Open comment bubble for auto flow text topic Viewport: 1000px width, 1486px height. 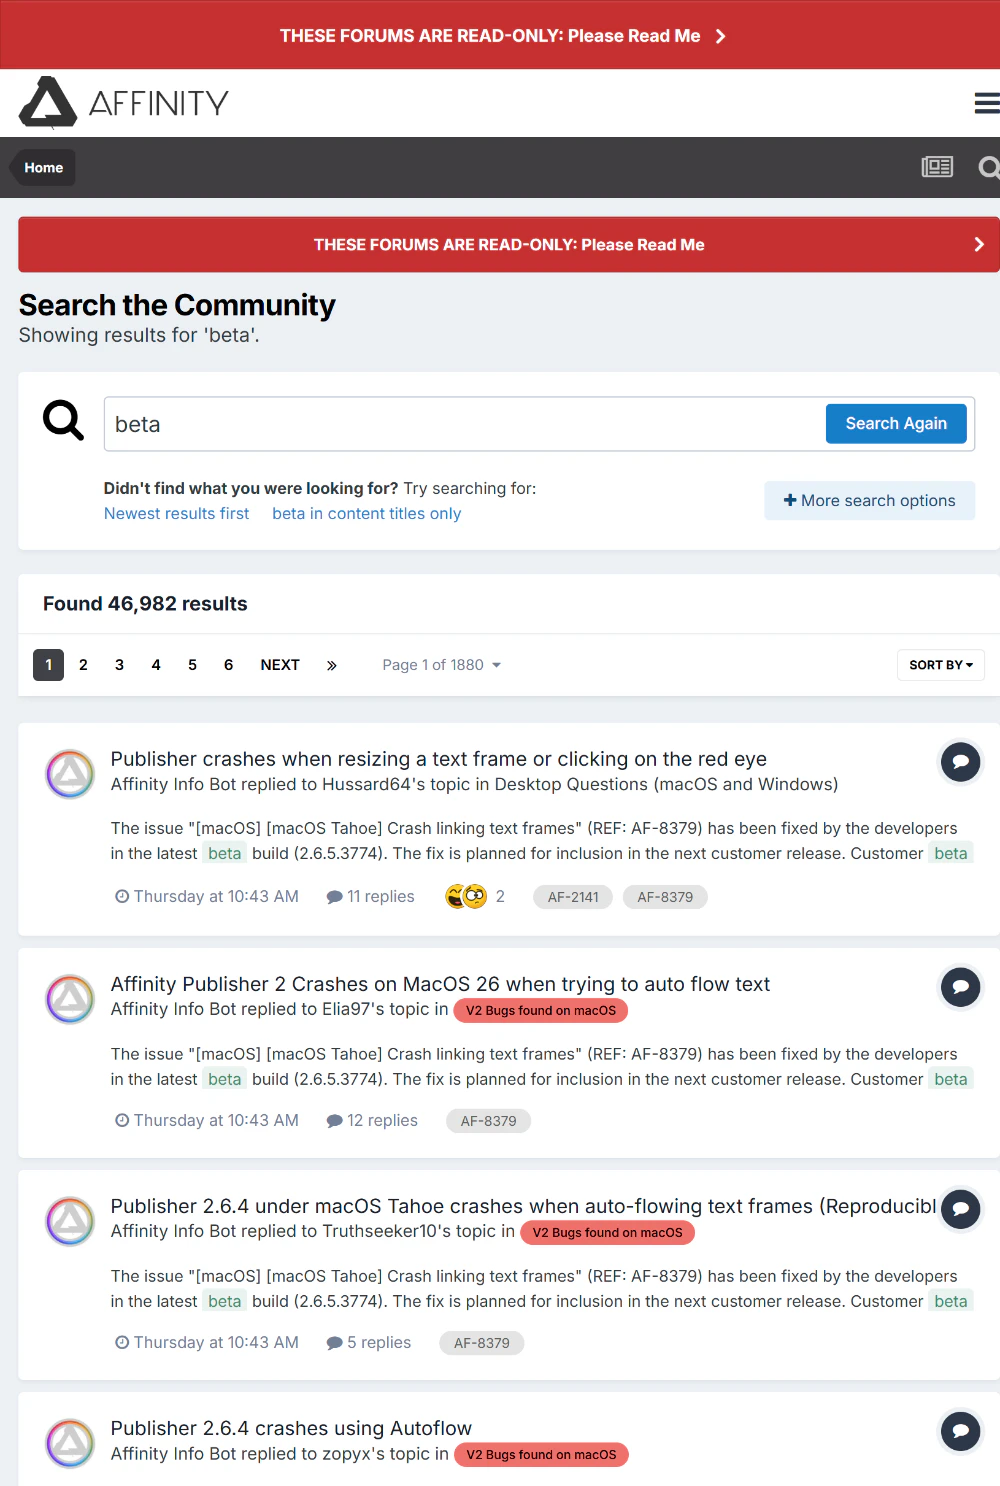960,988
